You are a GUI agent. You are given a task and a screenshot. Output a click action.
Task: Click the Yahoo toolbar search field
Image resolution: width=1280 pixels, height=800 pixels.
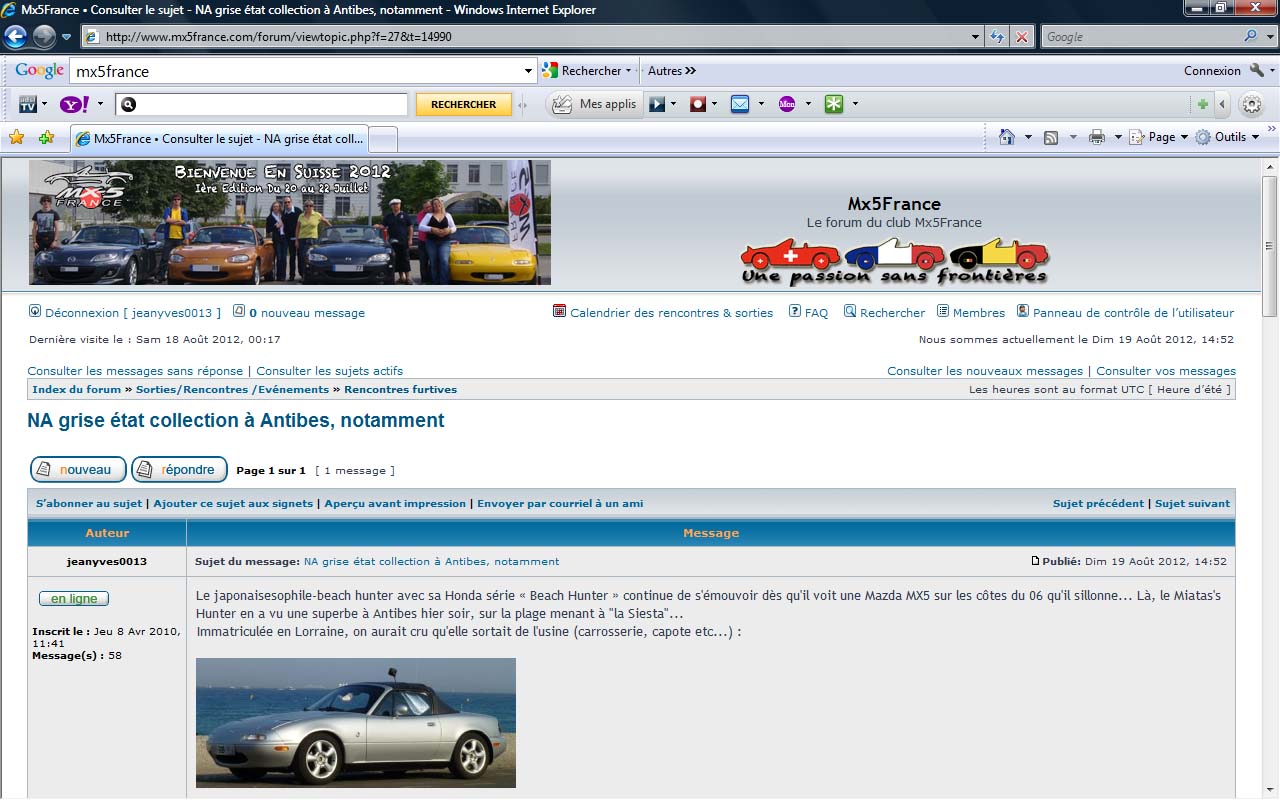coord(262,104)
